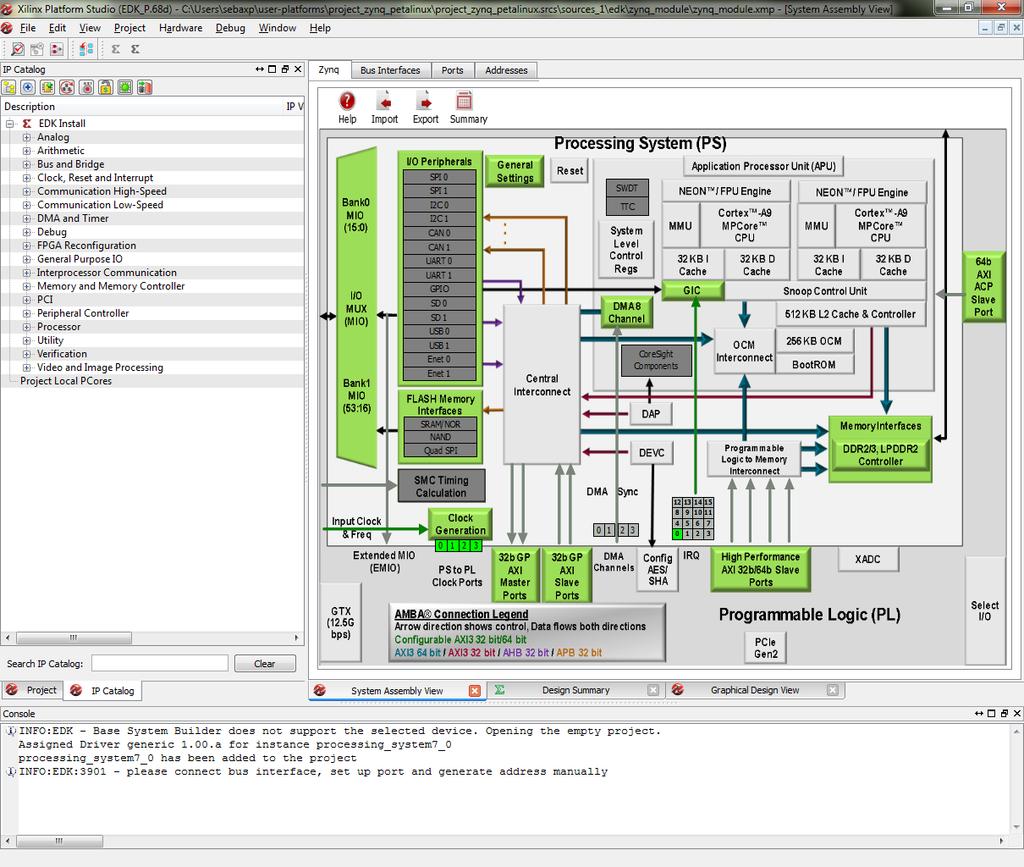Viewport: 1024px width, 867px height.
Task: Click the Import icon in the Zynq tab
Action: coord(385,108)
